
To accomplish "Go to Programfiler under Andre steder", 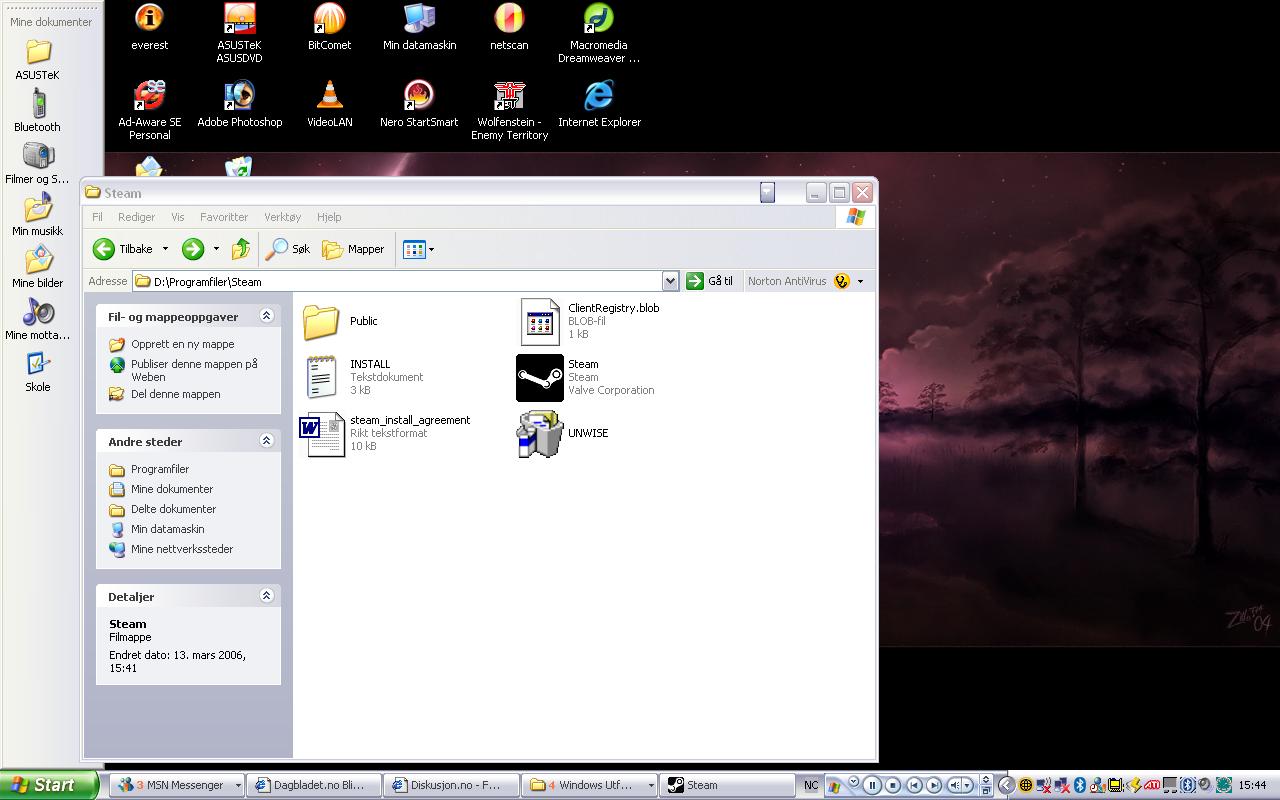I will coord(150,469).
